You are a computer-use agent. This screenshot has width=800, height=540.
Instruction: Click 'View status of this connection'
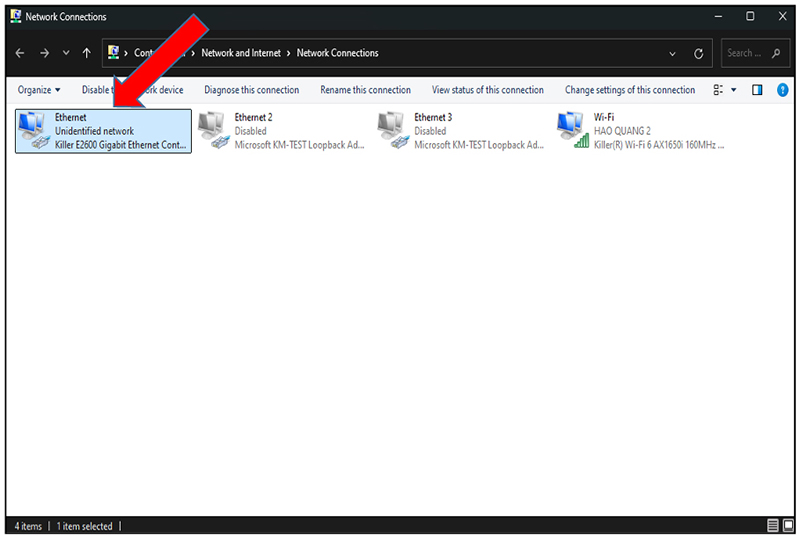(x=488, y=90)
